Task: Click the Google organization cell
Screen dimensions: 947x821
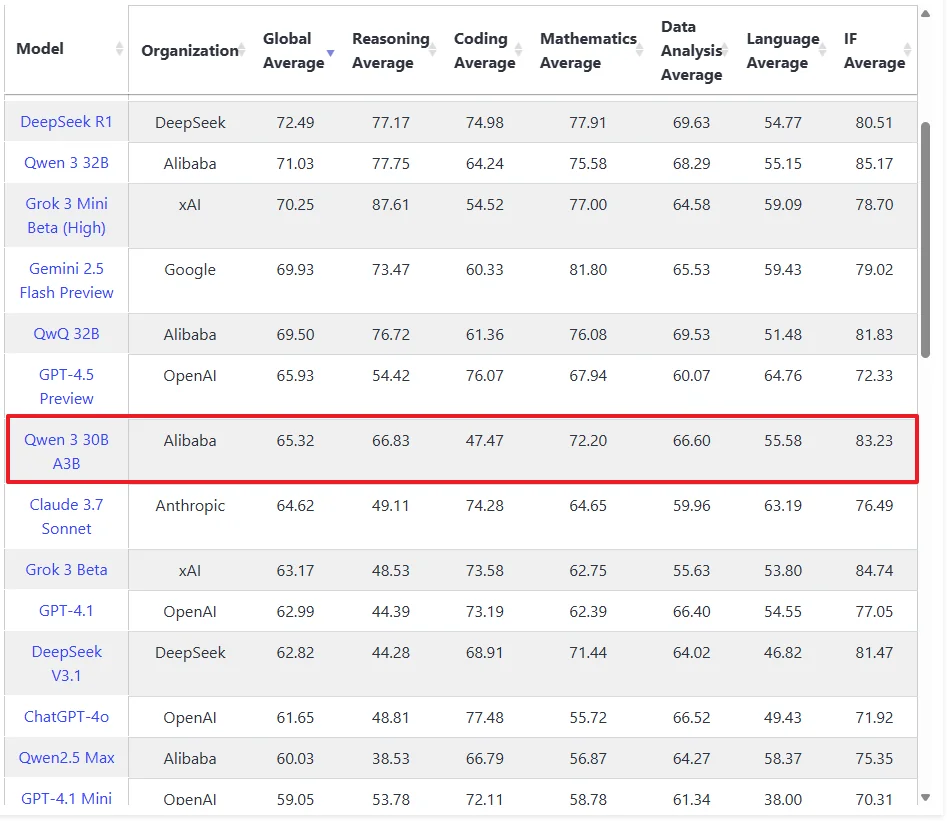Action: pyautogui.click(x=190, y=270)
